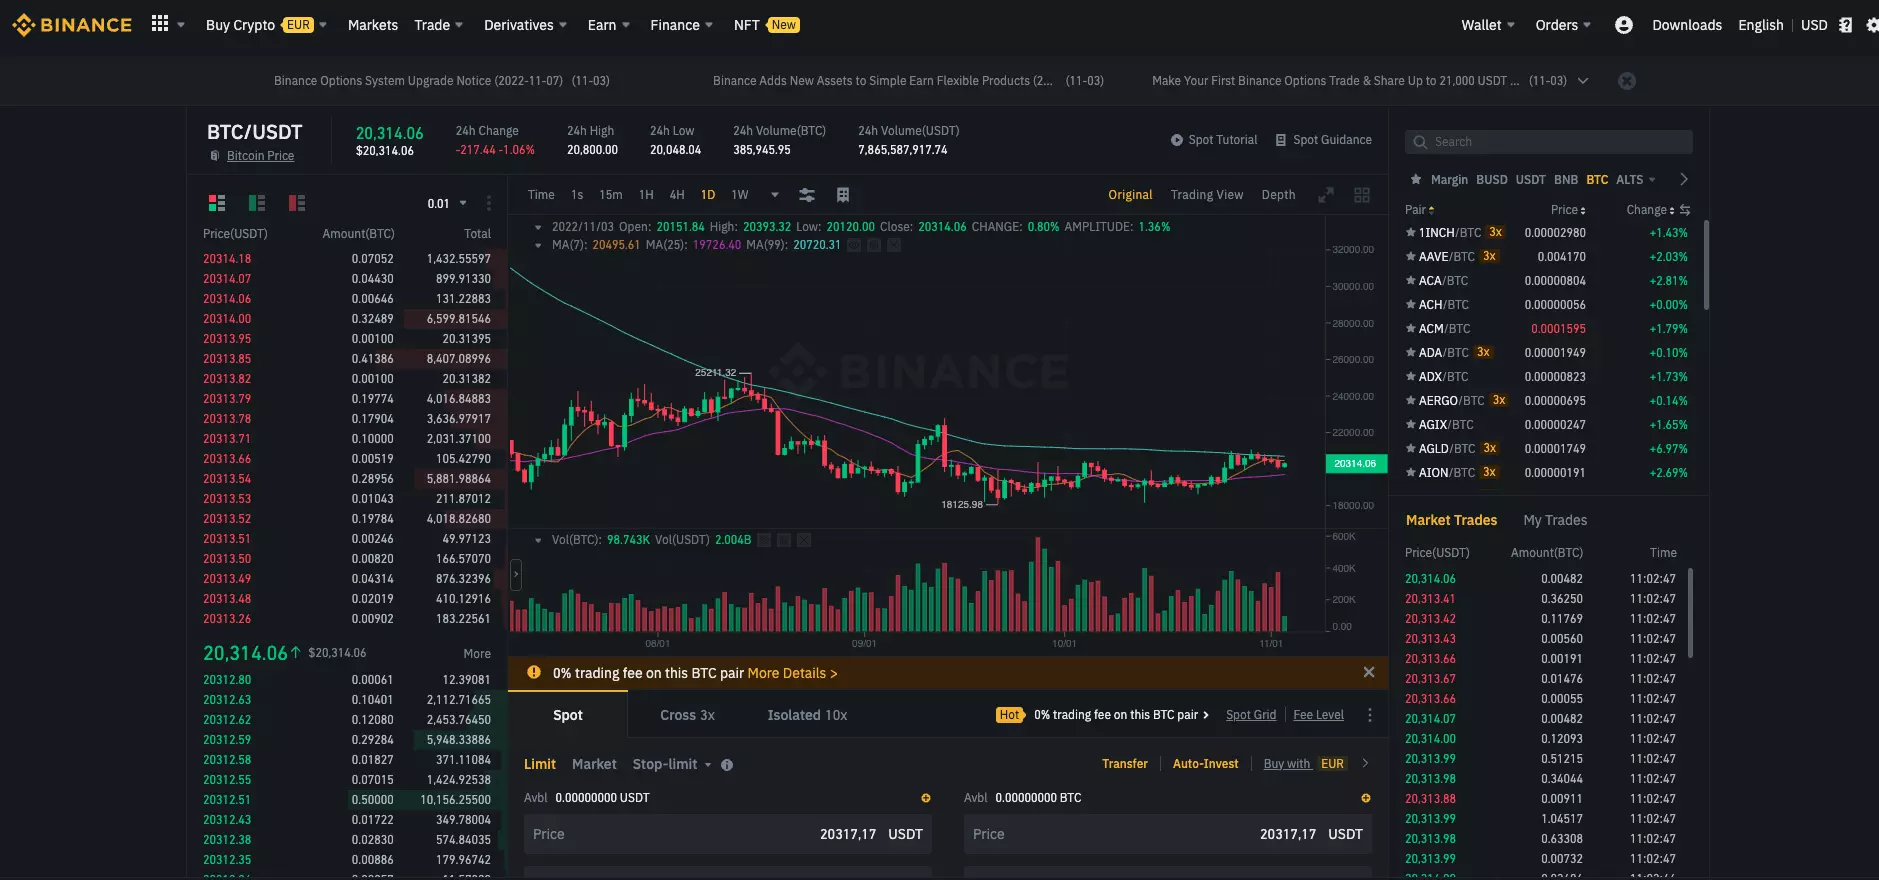Open the Fee Level link
This screenshot has height=880, width=1879.
pos(1318,715)
